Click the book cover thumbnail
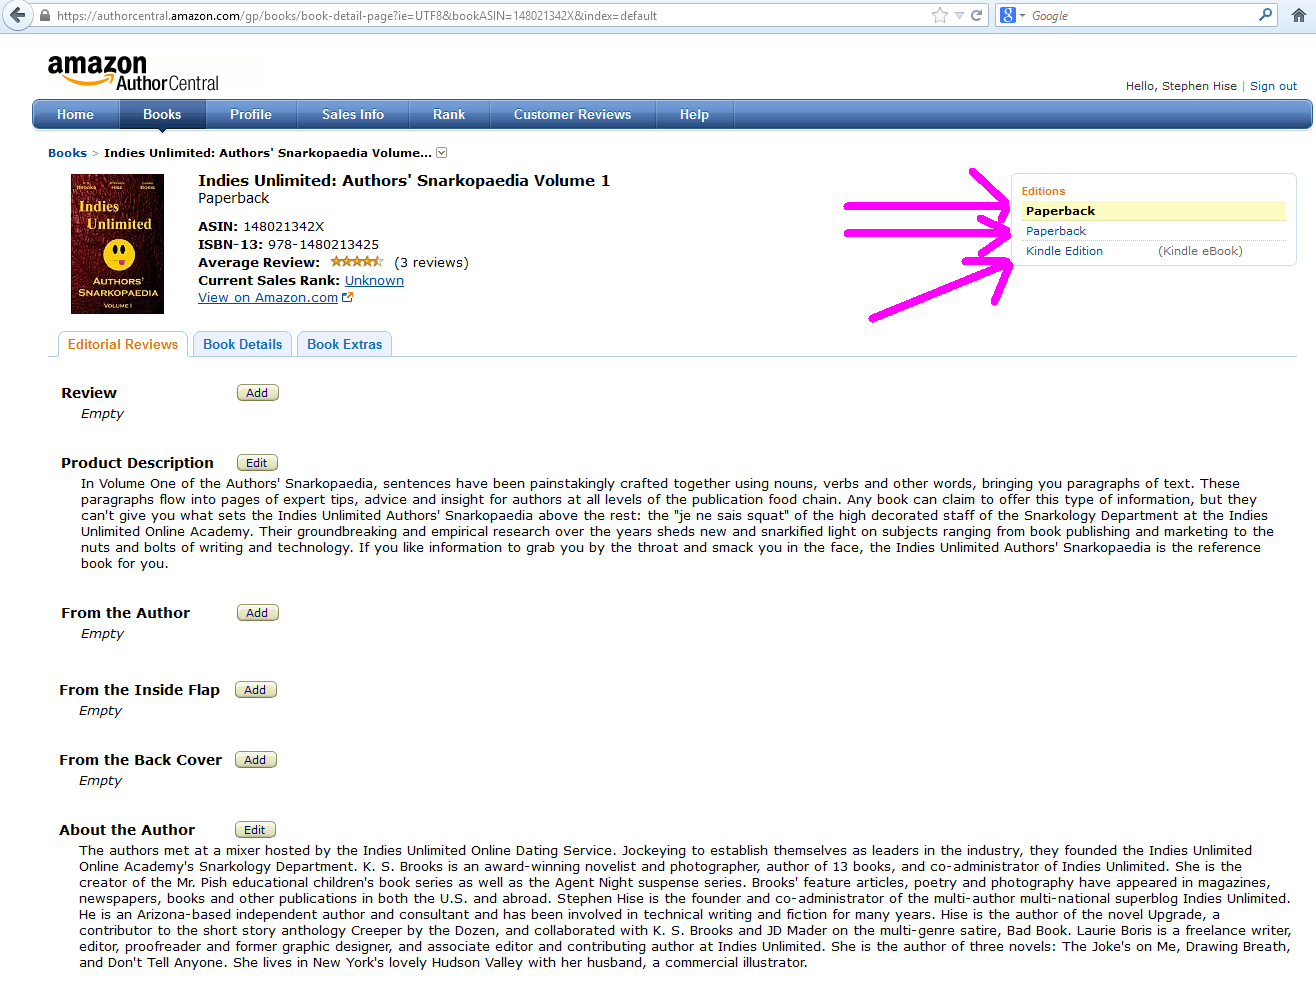 point(117,244)
